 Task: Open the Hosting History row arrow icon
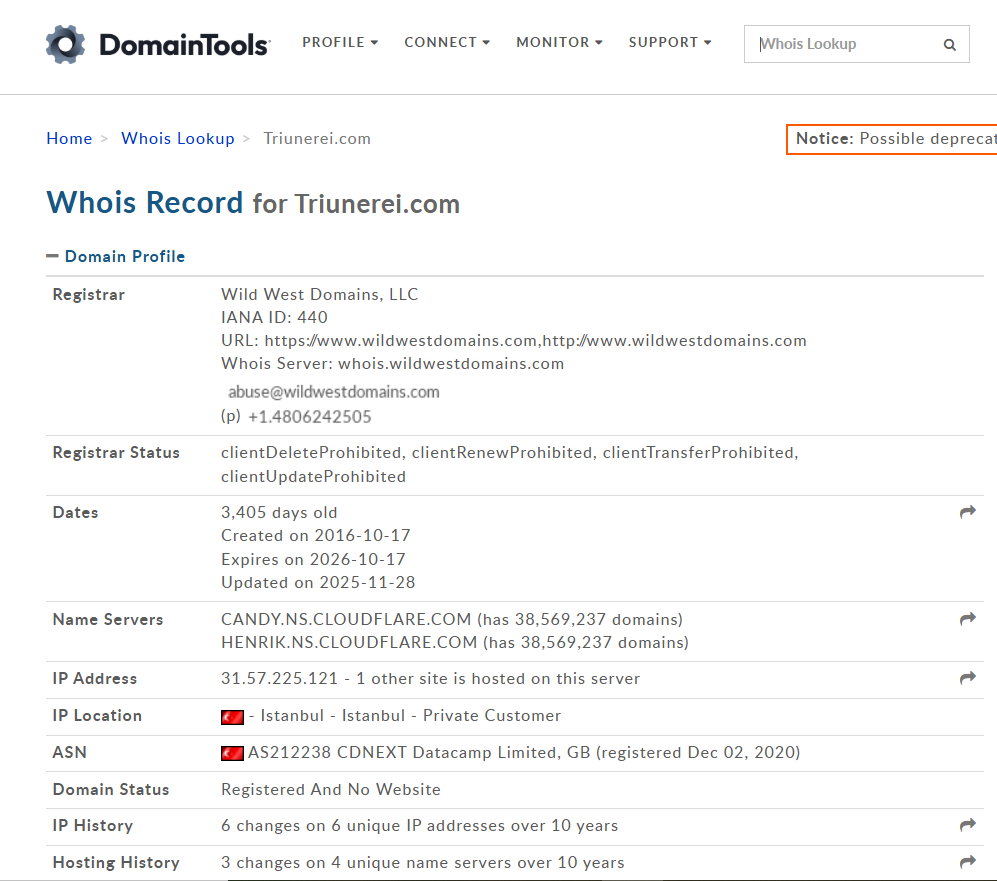(967, 862)
